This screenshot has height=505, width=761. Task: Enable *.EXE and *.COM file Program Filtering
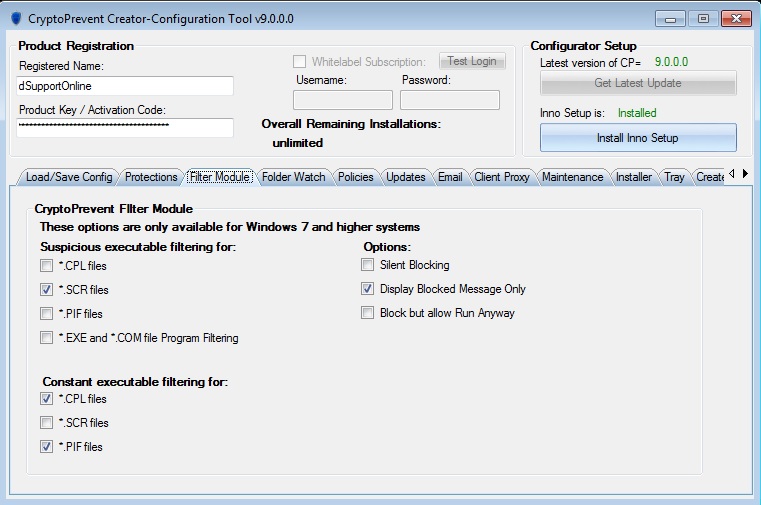(x=47, y=338)
